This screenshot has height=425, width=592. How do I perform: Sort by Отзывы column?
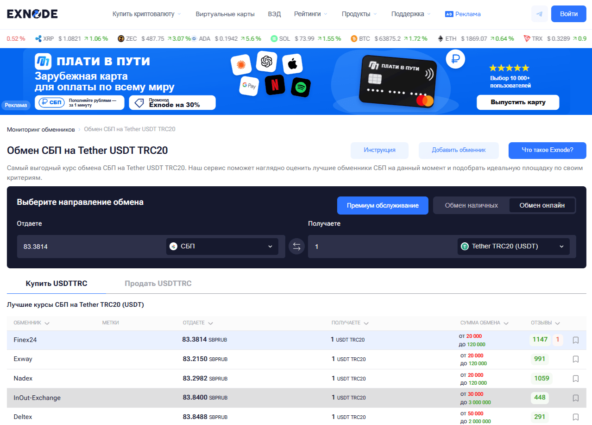(x=545, y=323)
